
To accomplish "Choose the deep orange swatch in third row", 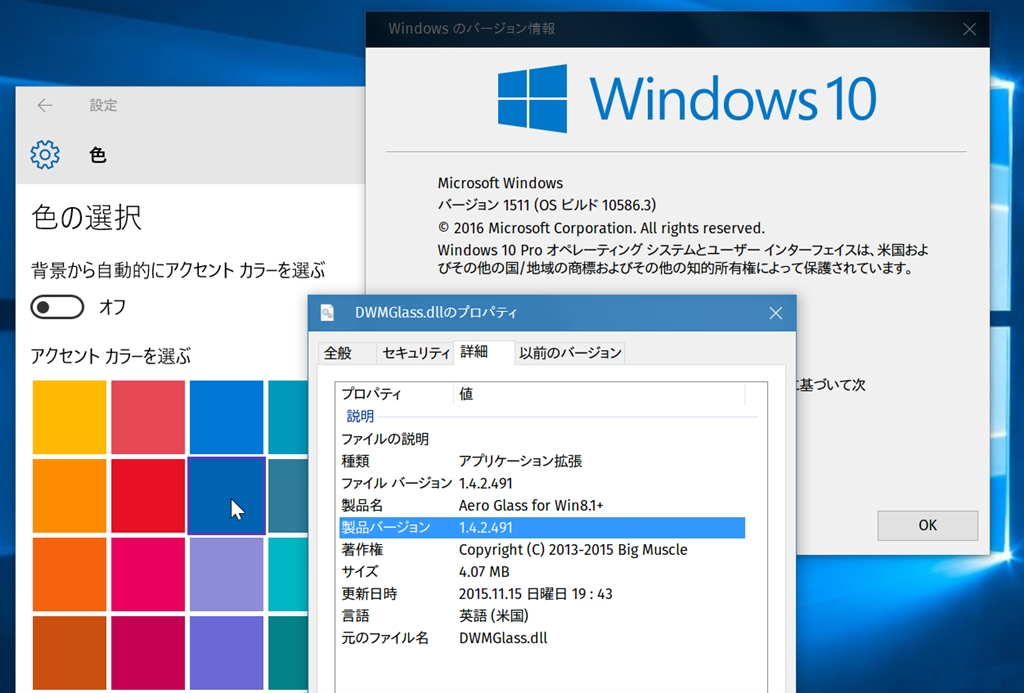I will [x=69, y=574].
